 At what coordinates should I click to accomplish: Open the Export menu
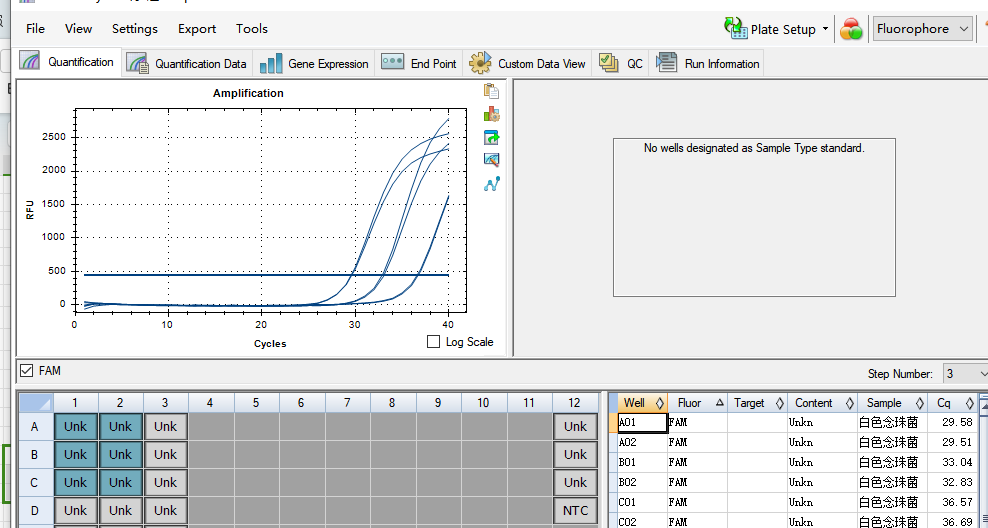197,29
